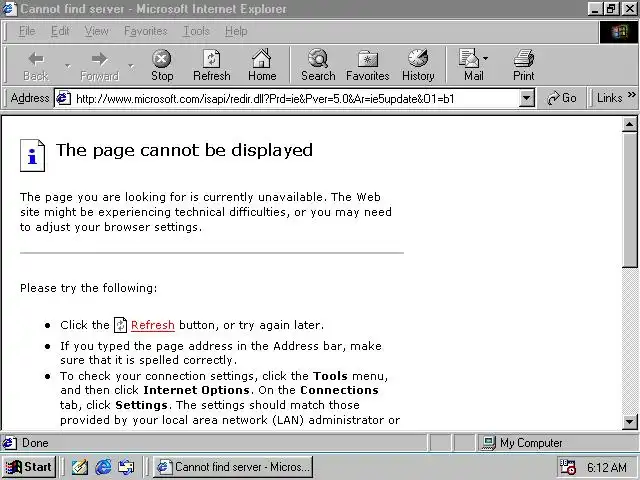640x480 pixels.
Task: Minimize the Internet Explorer window
Action: pos(595,9)
